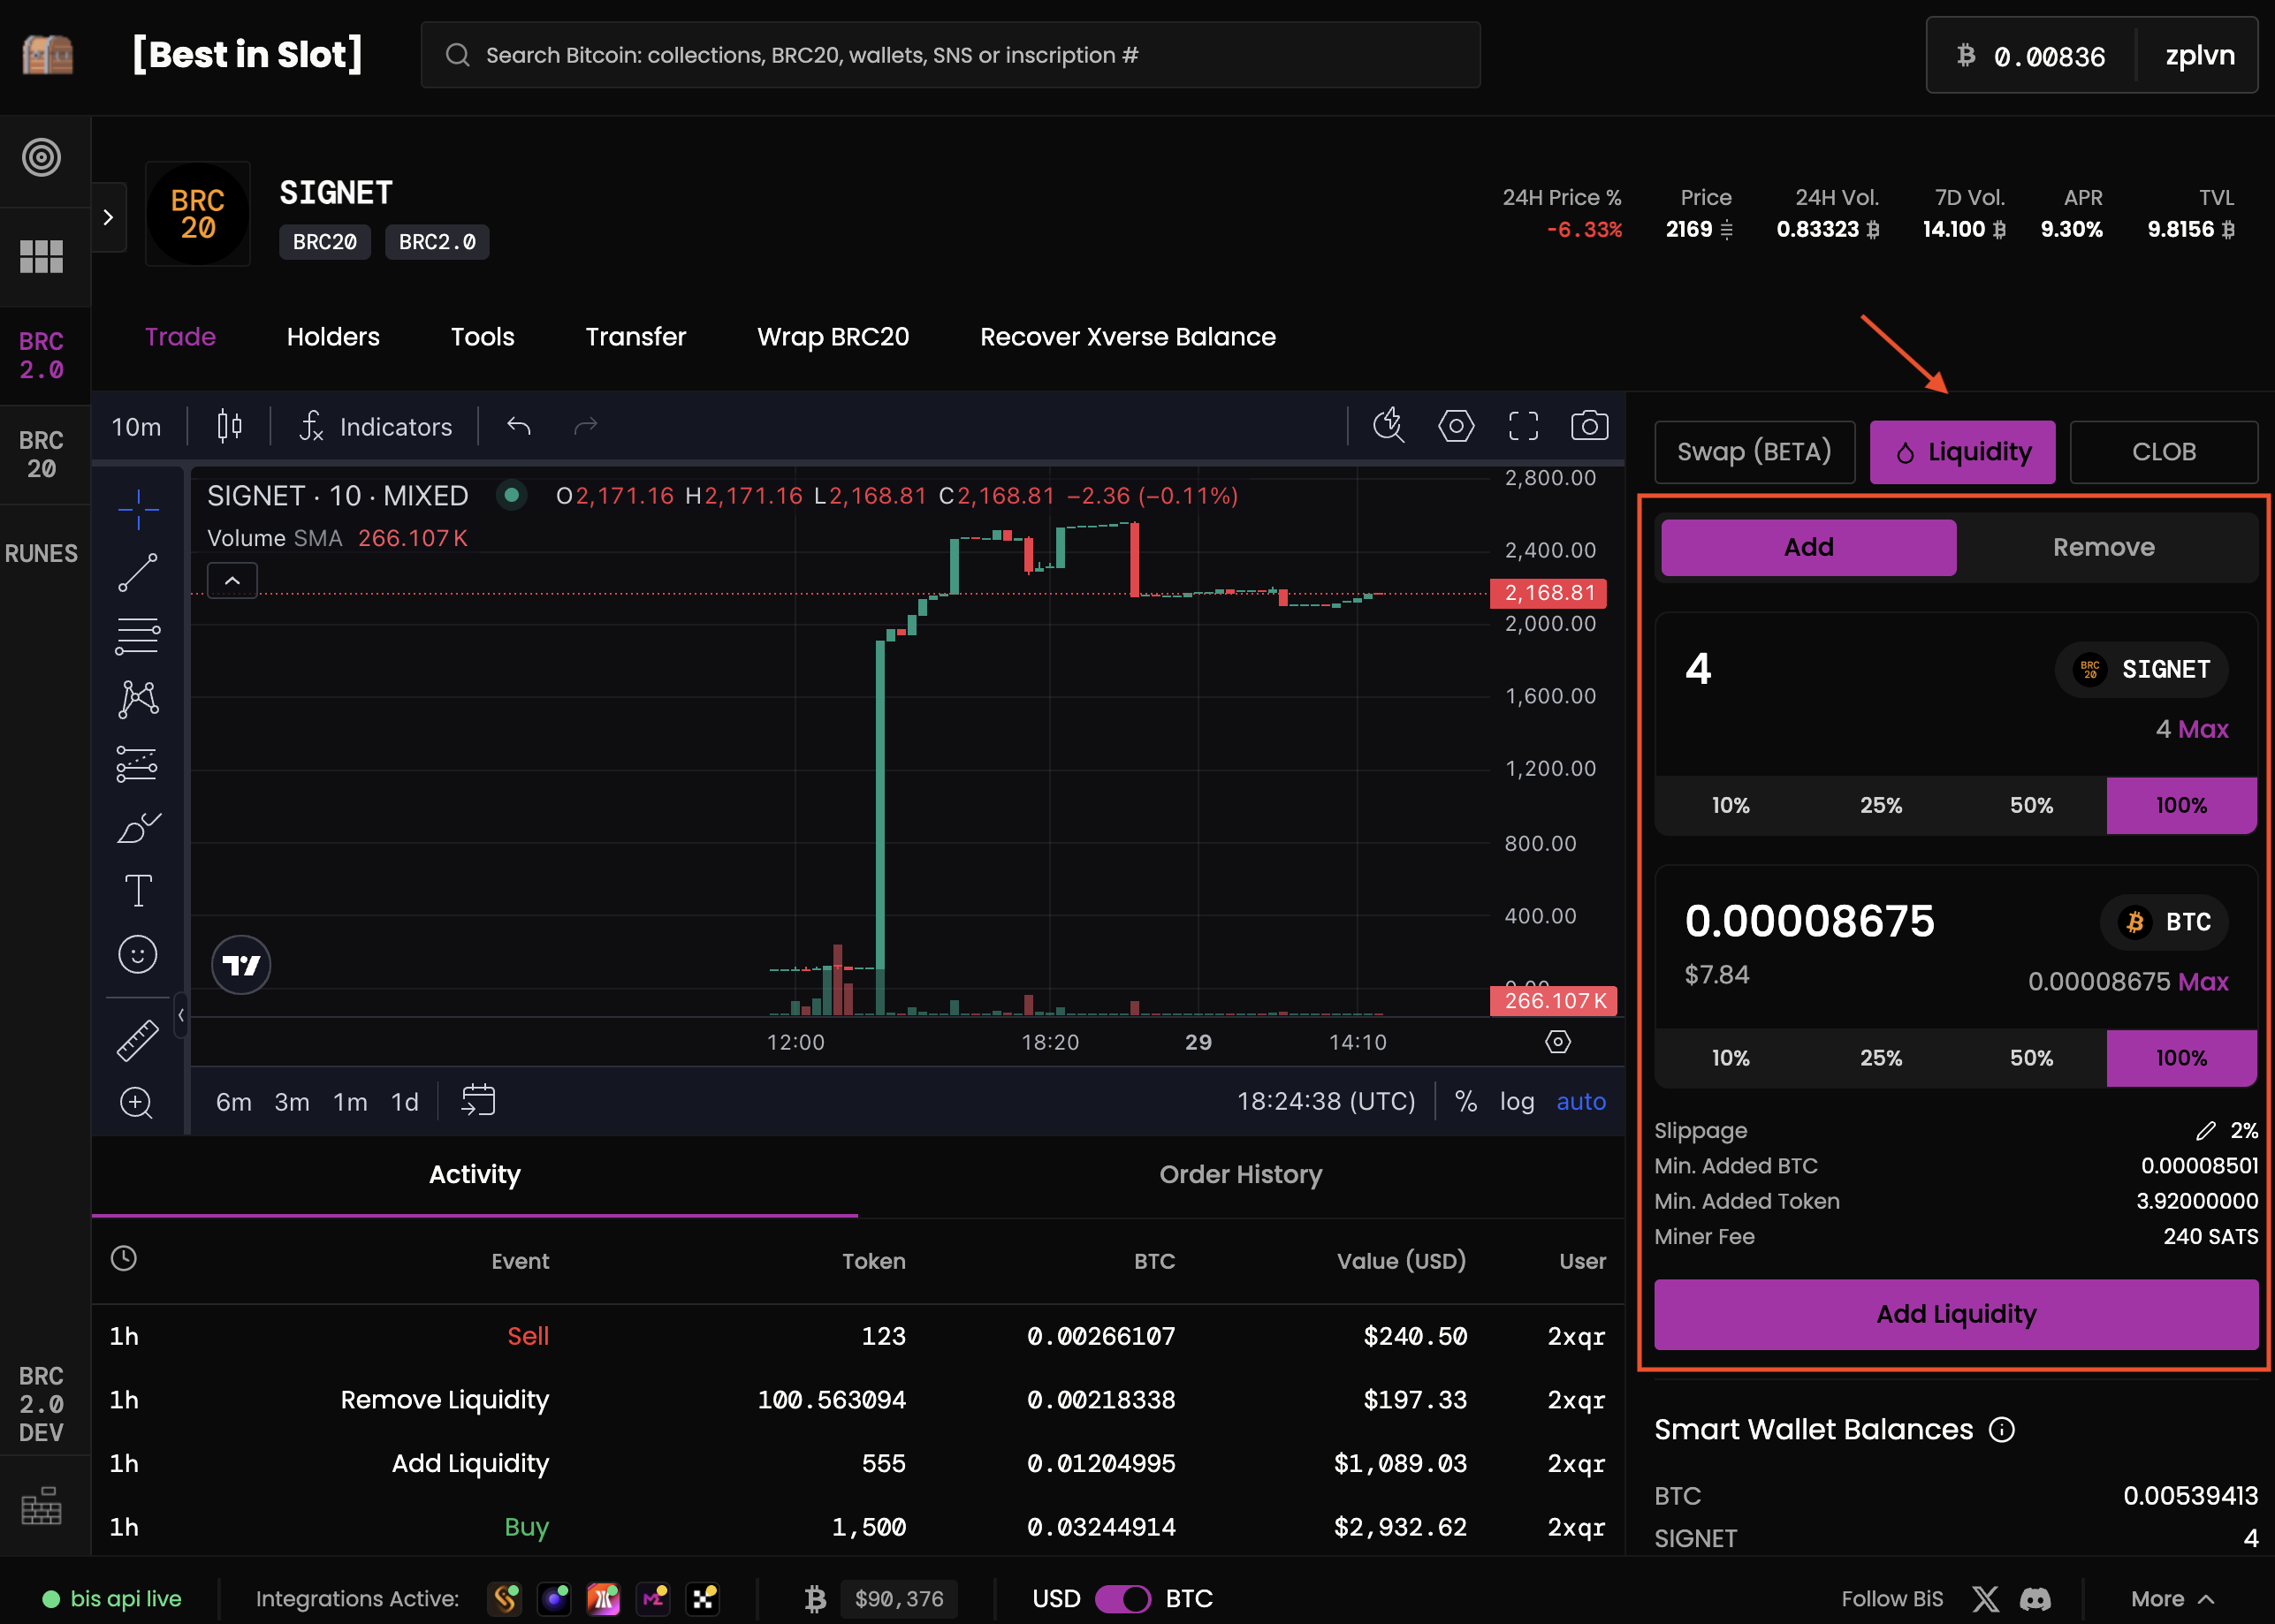Toggle auto scale on chart
Image resolution: width=2275 pixels, height=1624 pixels.
[1580, 1101]
